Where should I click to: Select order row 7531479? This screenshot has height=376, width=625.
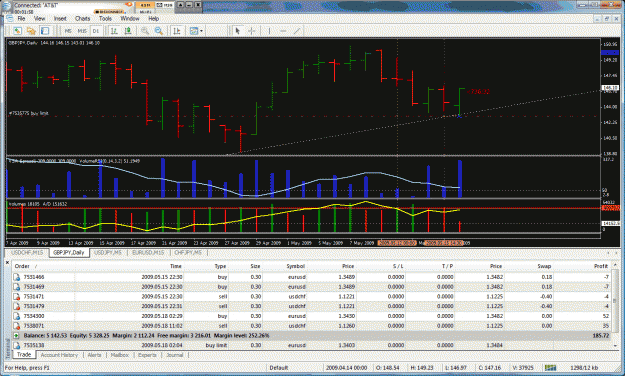click(x=312, y=306)
